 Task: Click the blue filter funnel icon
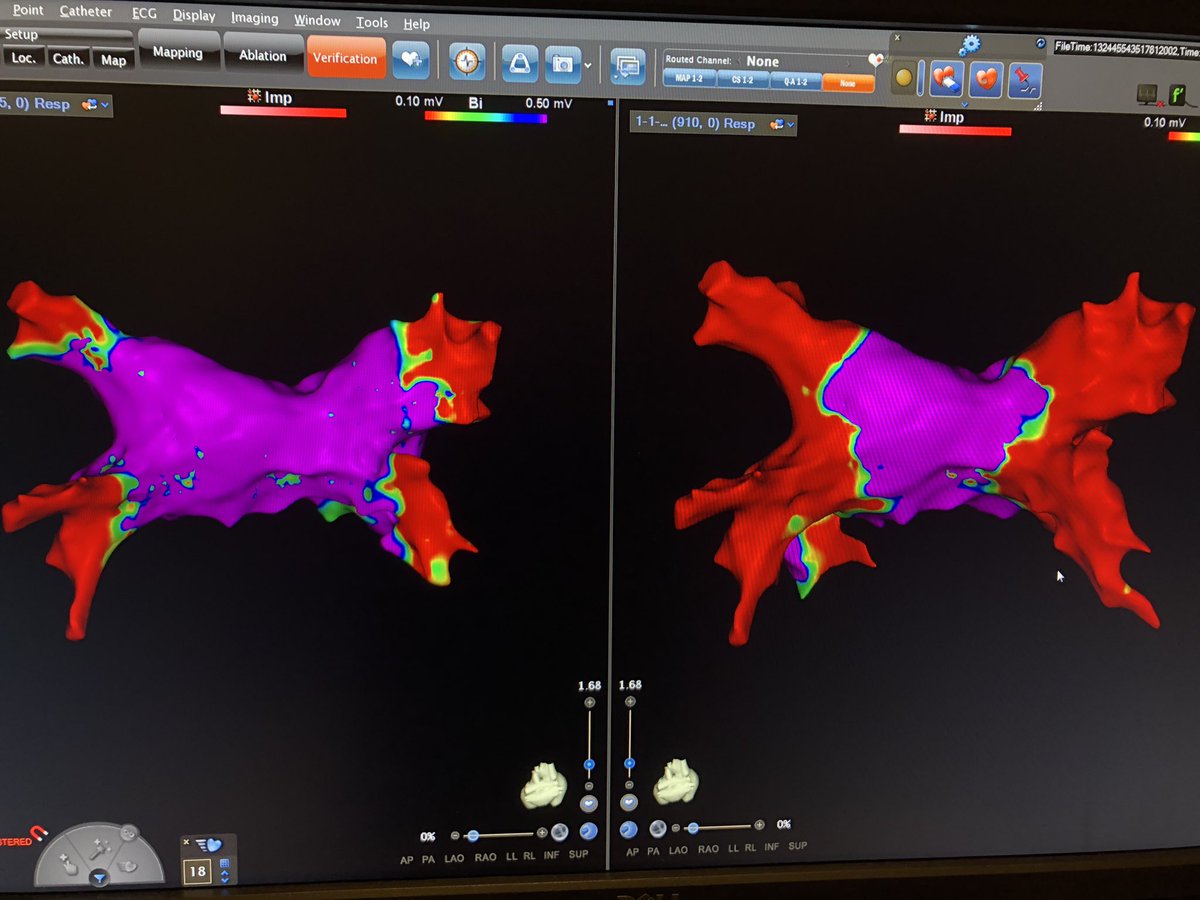tap(98, 879)
